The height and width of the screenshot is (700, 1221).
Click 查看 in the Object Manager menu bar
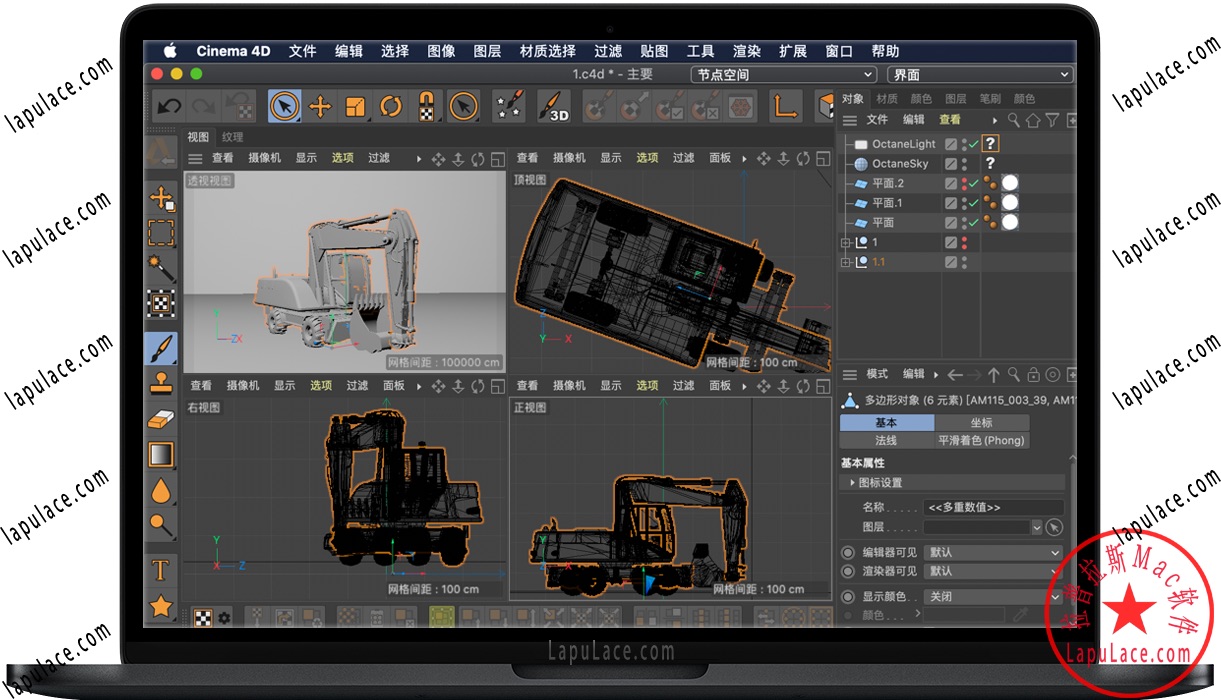pos(948,118)
